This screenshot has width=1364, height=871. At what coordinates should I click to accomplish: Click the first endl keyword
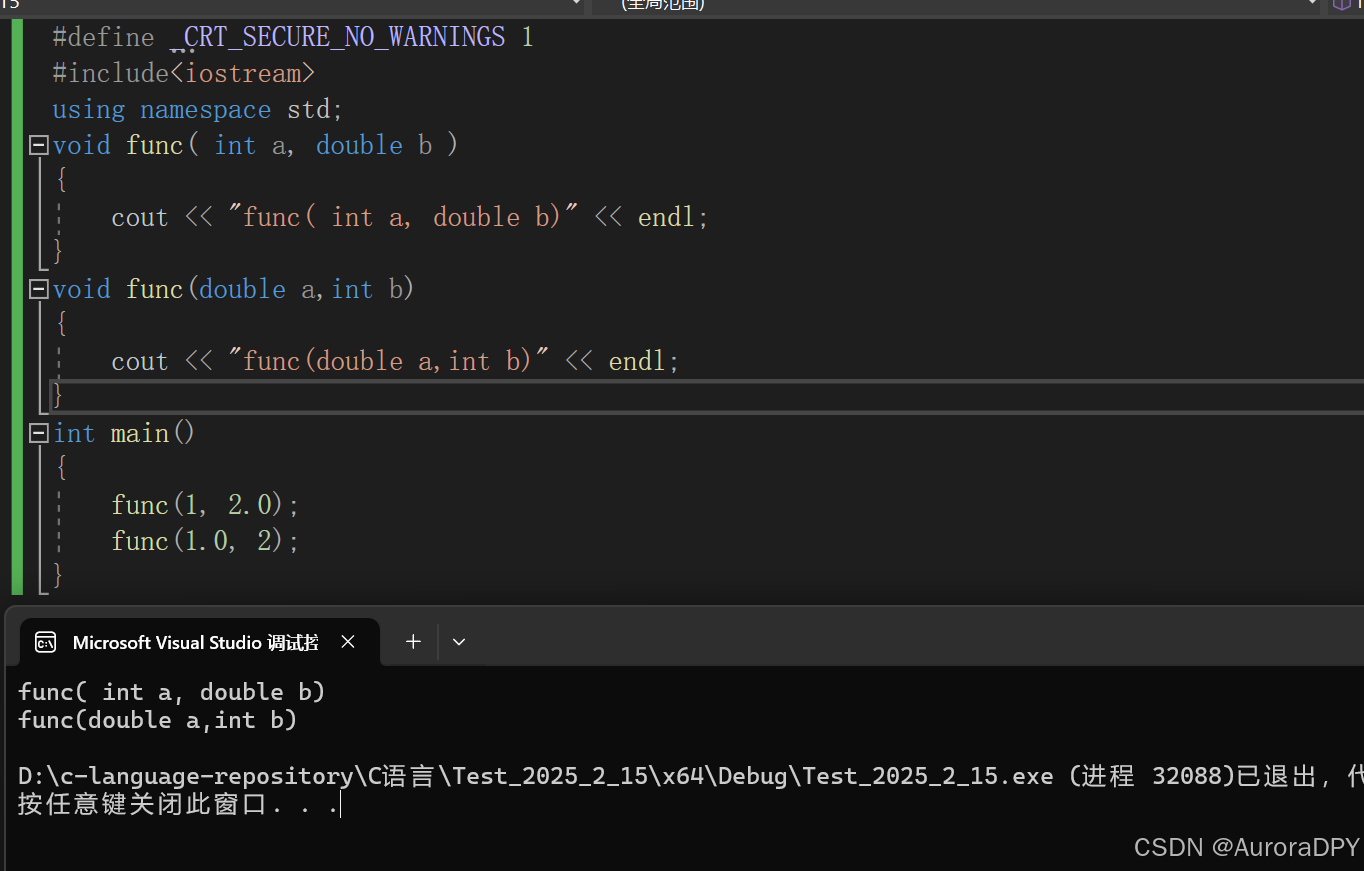coord(666,218)
